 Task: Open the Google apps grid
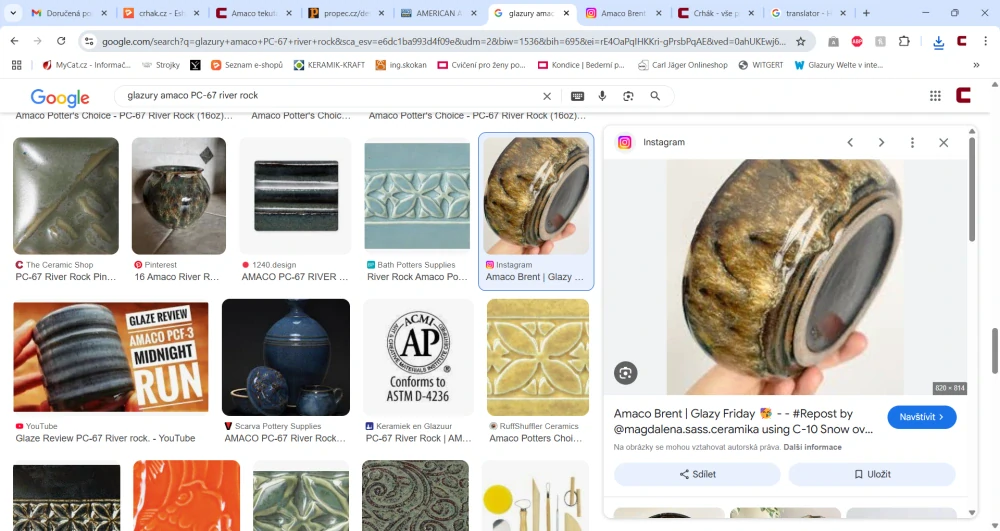coord(935,96)
